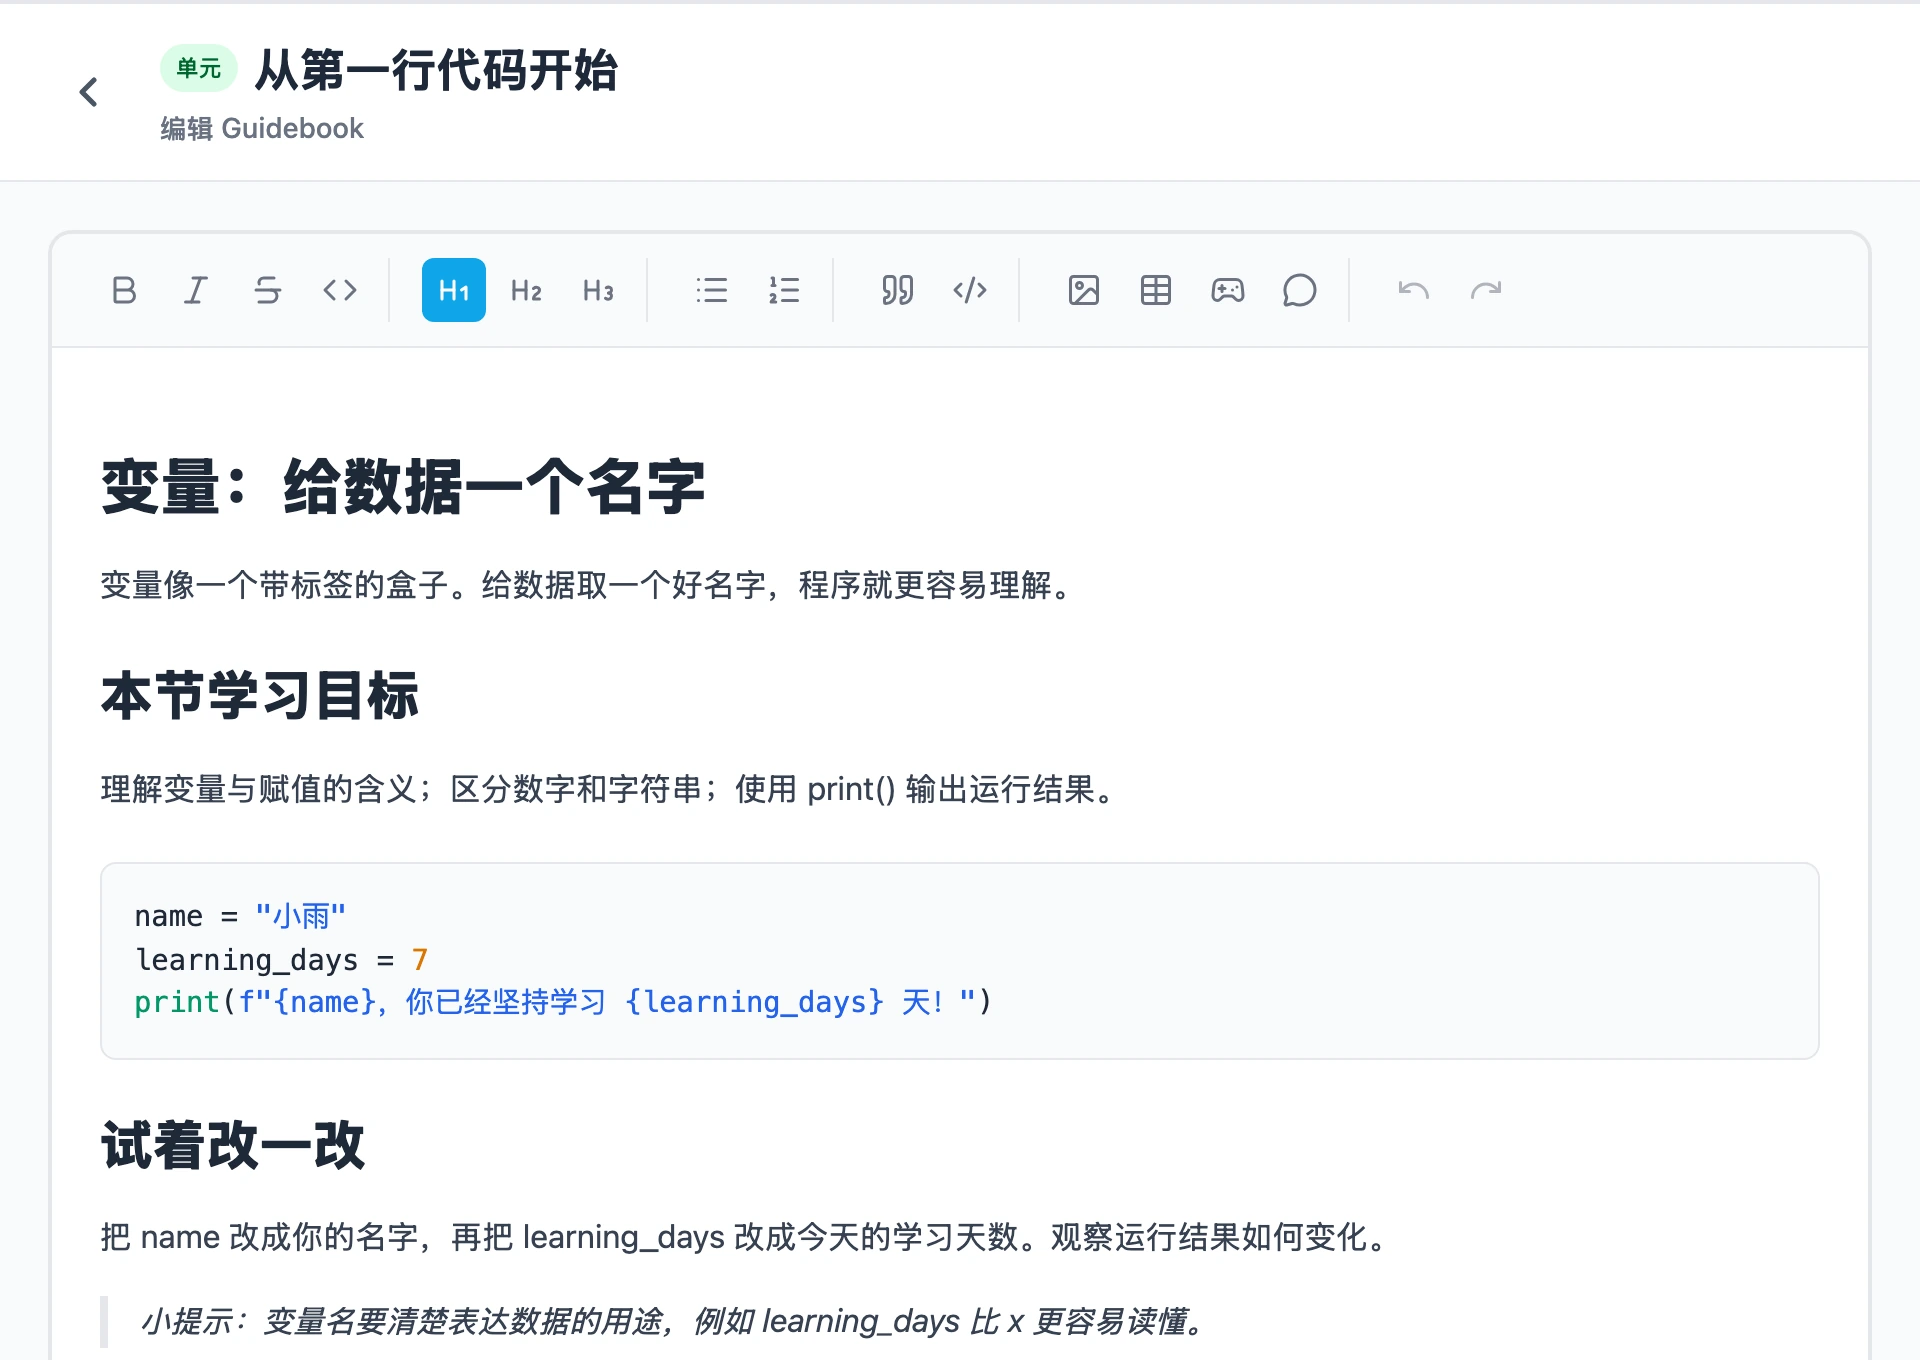Set heading level H3
The width and height of the screenshot is (1920, 1360).
coord(598,291)
